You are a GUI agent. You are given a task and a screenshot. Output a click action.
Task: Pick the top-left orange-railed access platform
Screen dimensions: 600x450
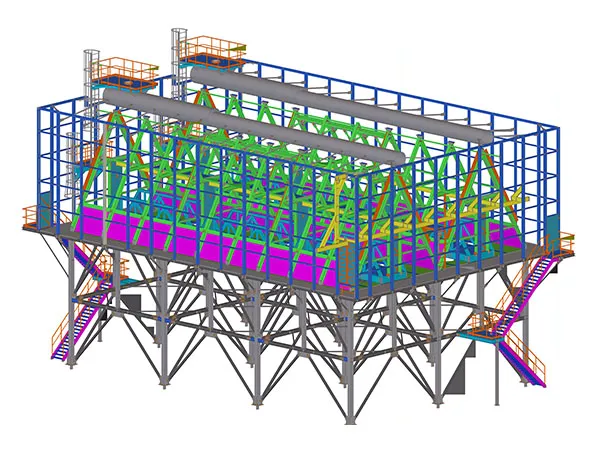pos(125,75)
